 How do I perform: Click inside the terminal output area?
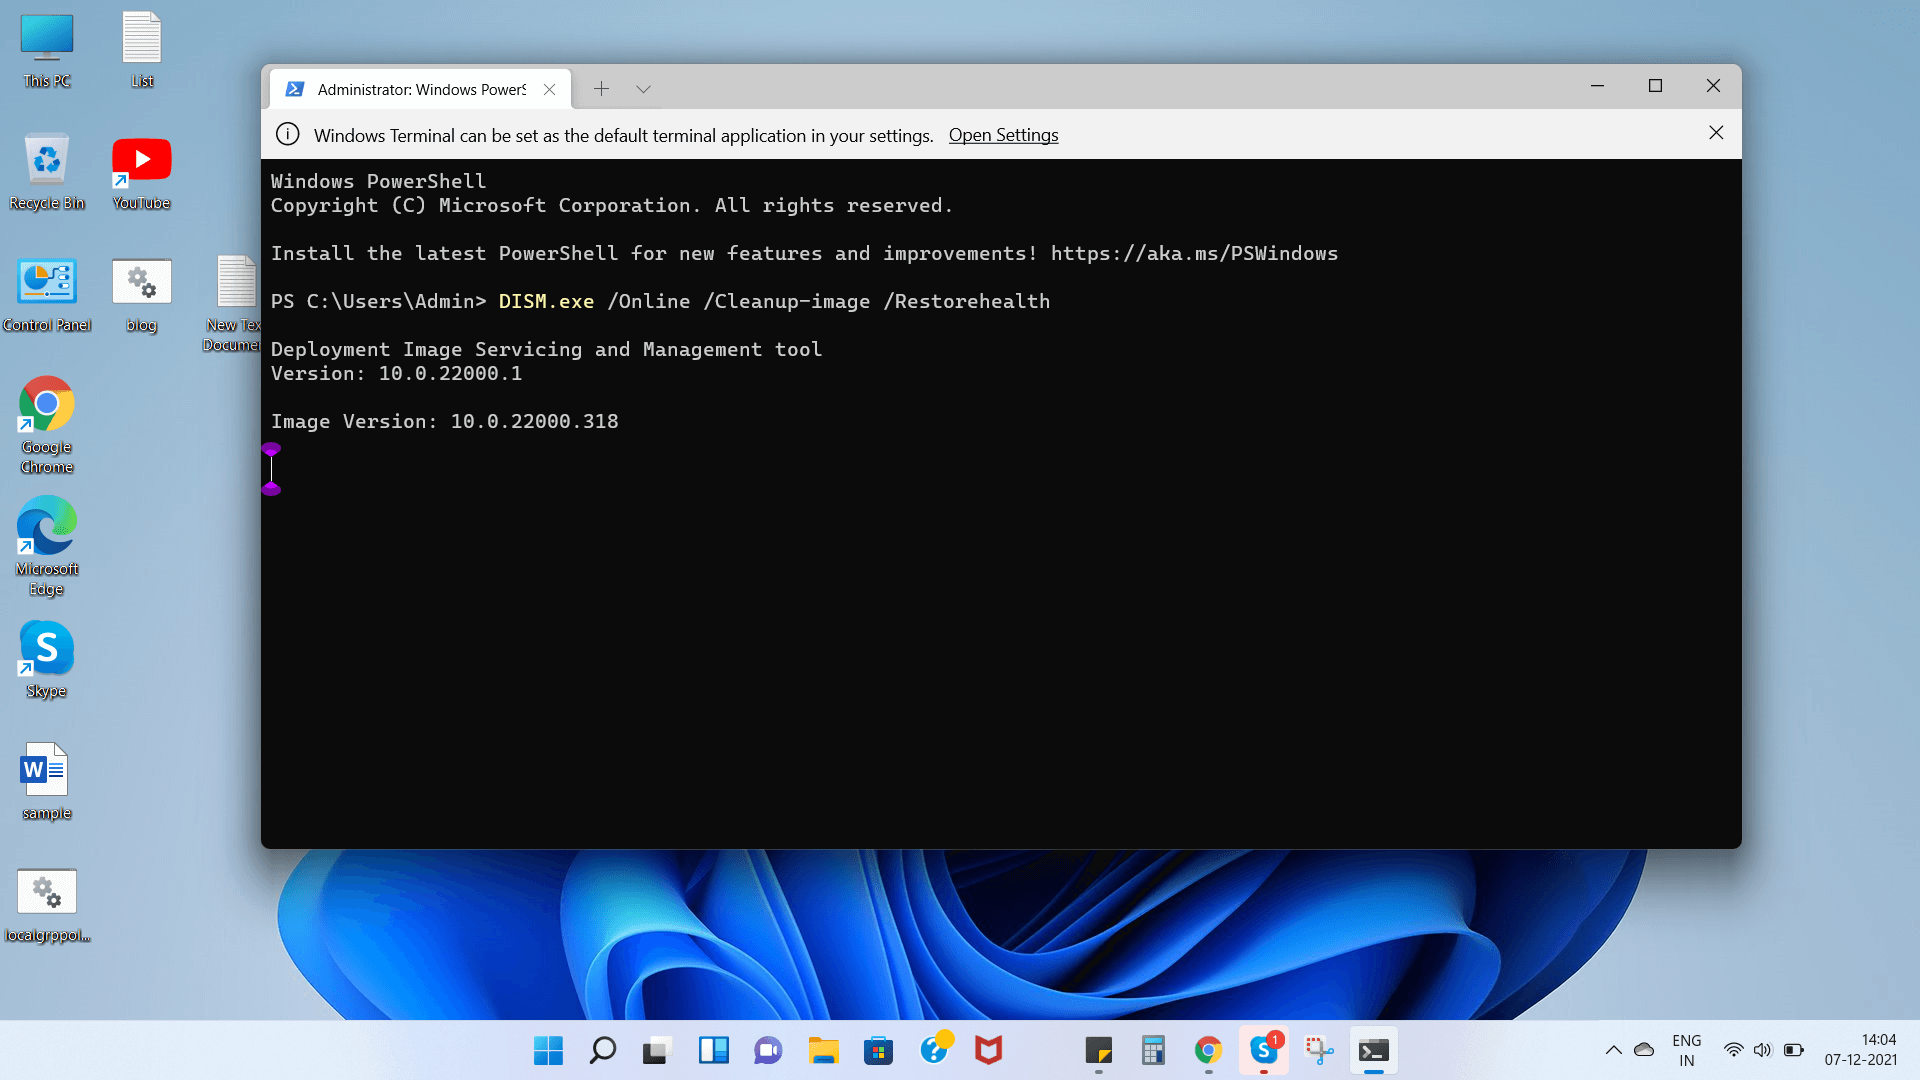point(1000,600)
